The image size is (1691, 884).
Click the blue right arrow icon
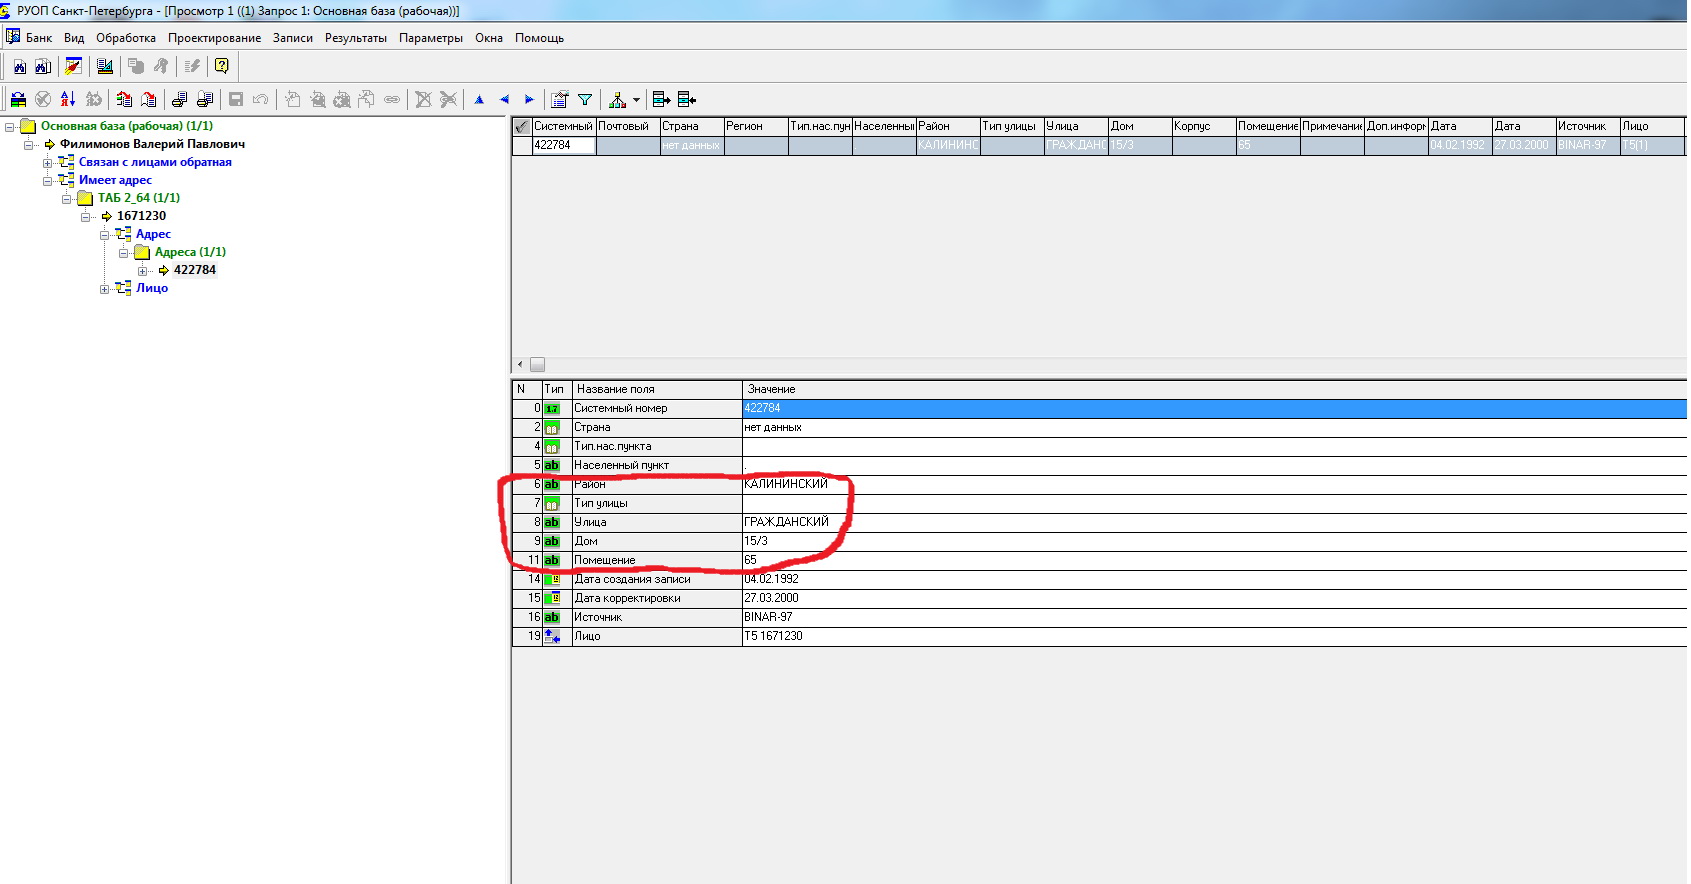tap(529, 99)
